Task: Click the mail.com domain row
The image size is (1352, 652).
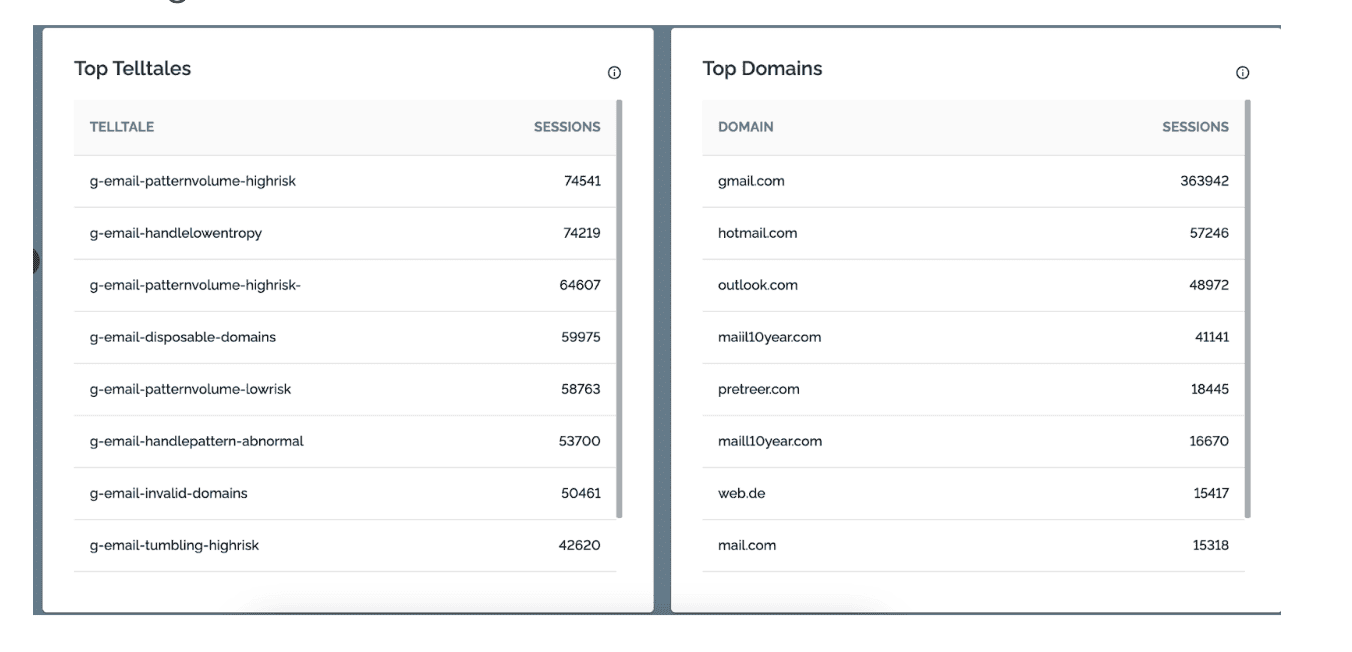Action: click(x=973, y=545)
